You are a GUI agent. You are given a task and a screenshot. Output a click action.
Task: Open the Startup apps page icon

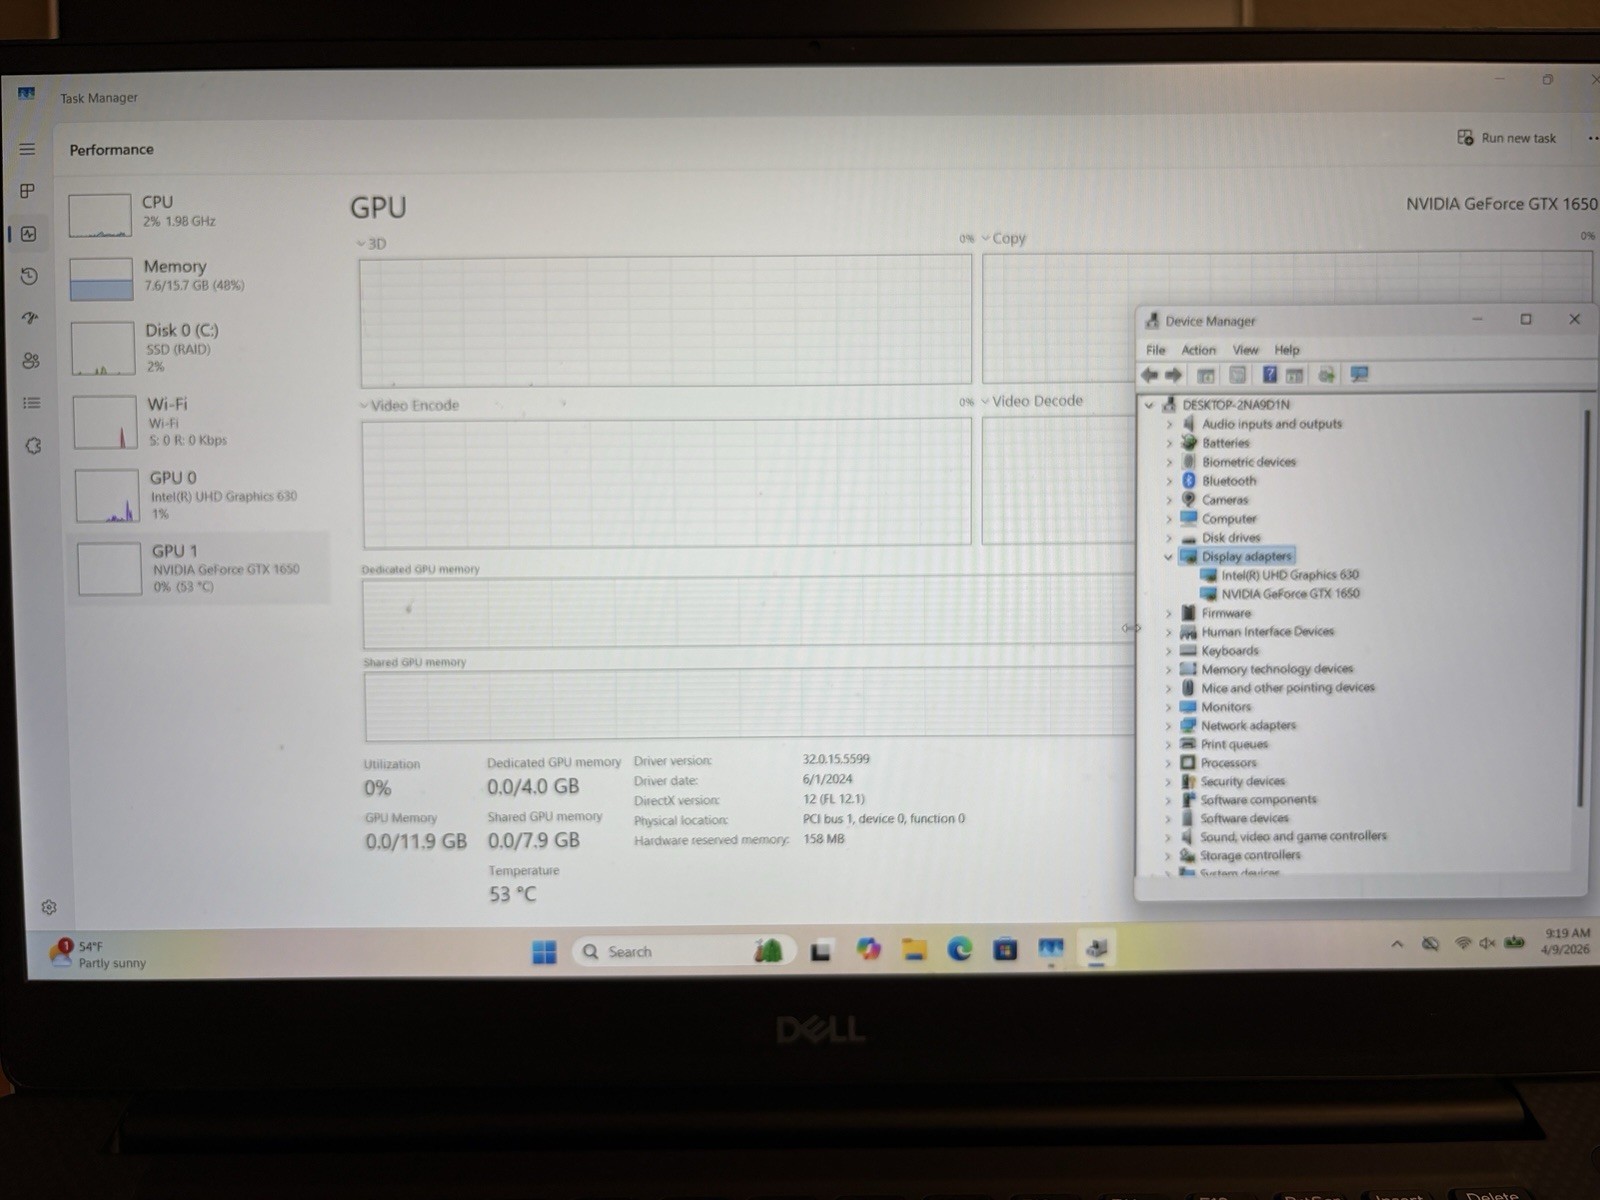(30, 318)
